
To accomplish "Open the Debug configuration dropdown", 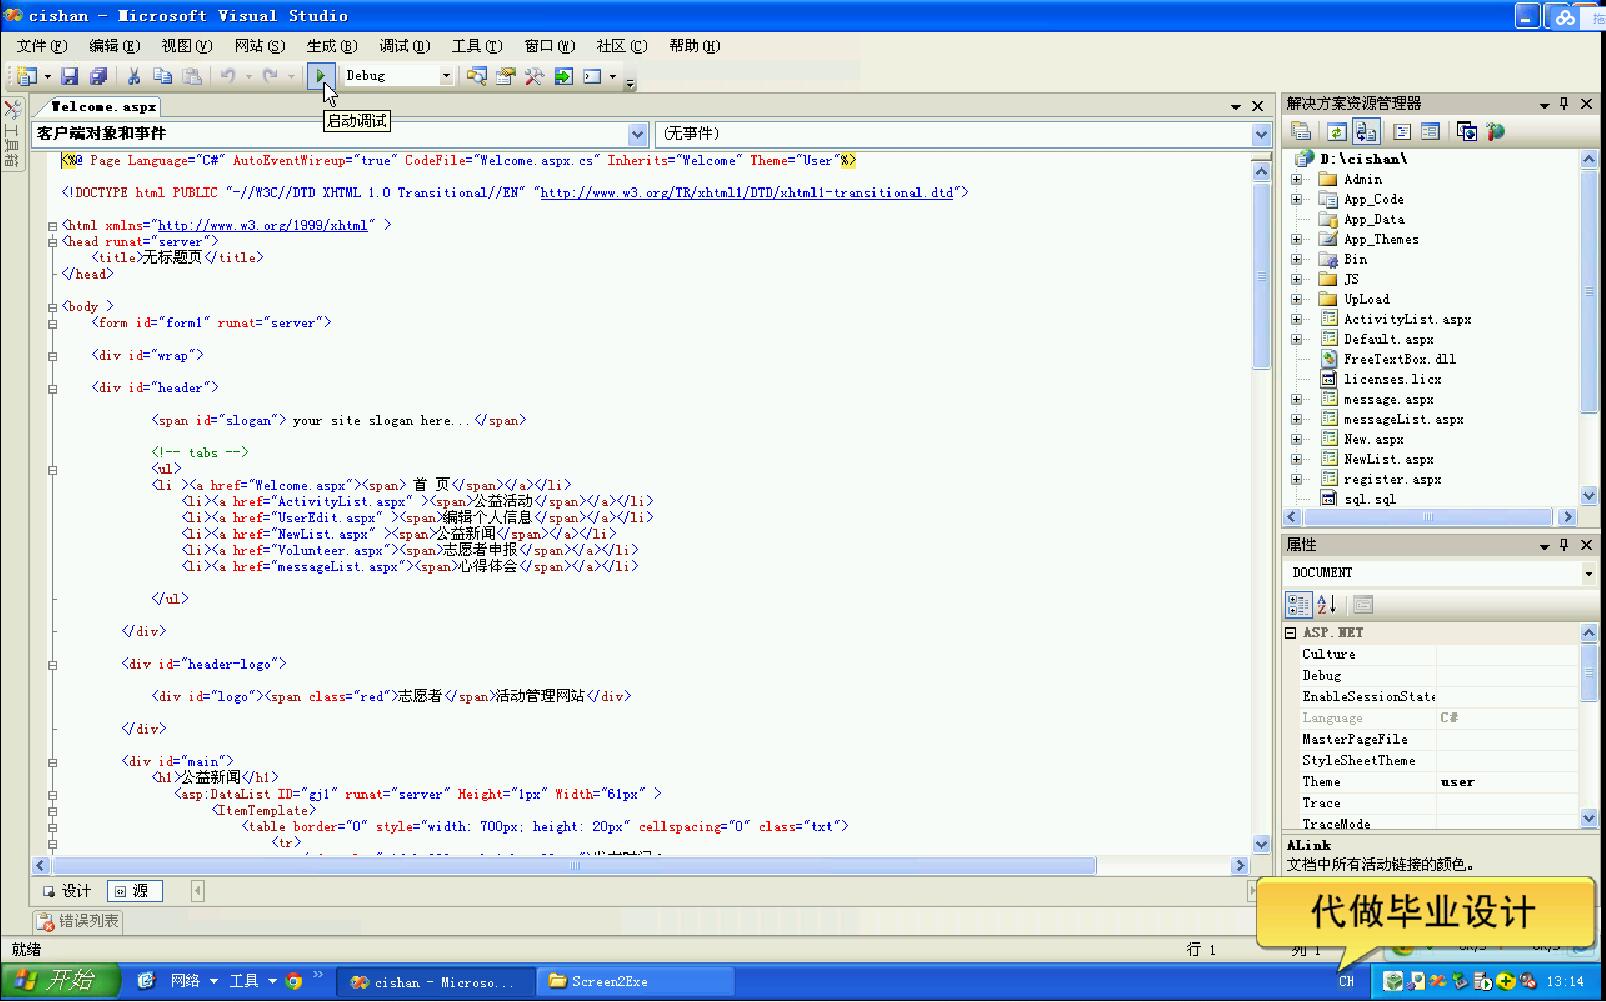I will pos(446,76).
